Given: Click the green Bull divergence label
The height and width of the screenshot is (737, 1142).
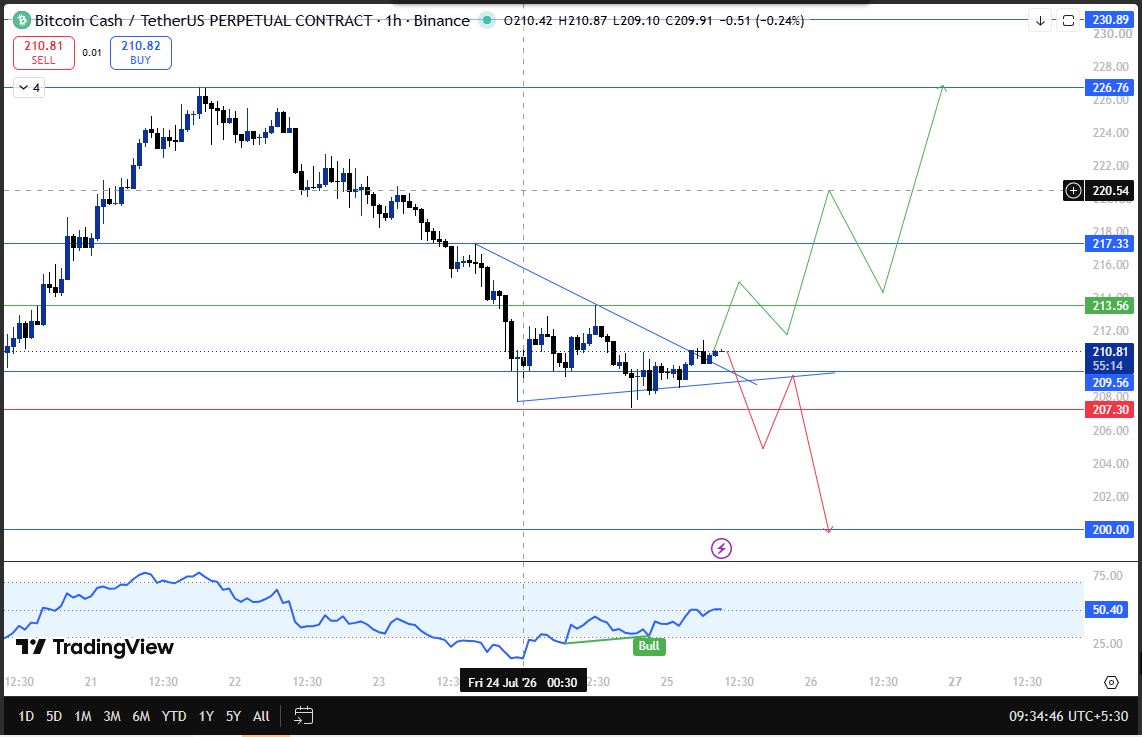Looking at the screenshot, I should click(x=649, y=646).
